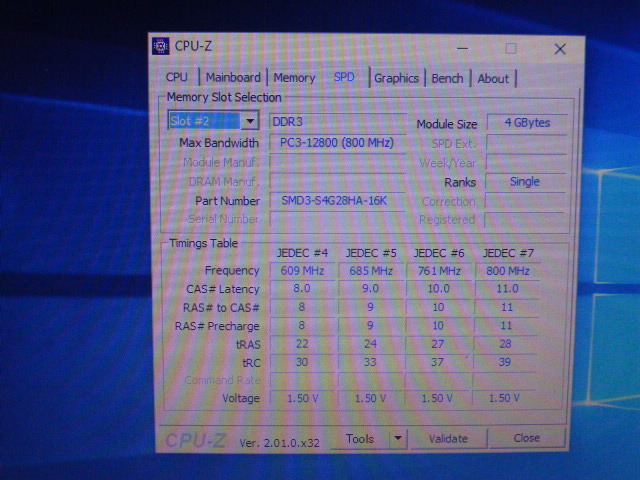Select the PC3-12800 (800 MHz) value

(337, 143)
